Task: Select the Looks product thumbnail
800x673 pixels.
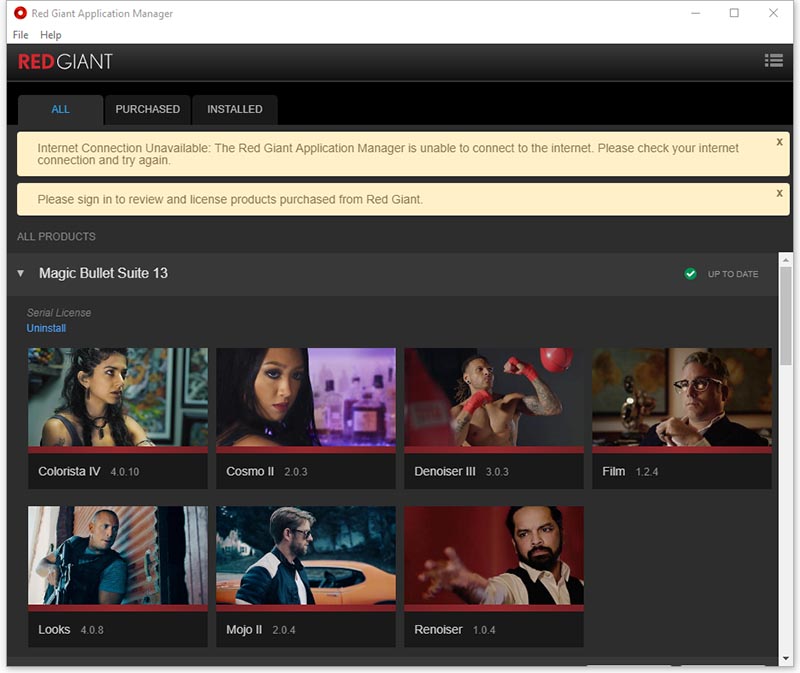Action: point(118,556)
